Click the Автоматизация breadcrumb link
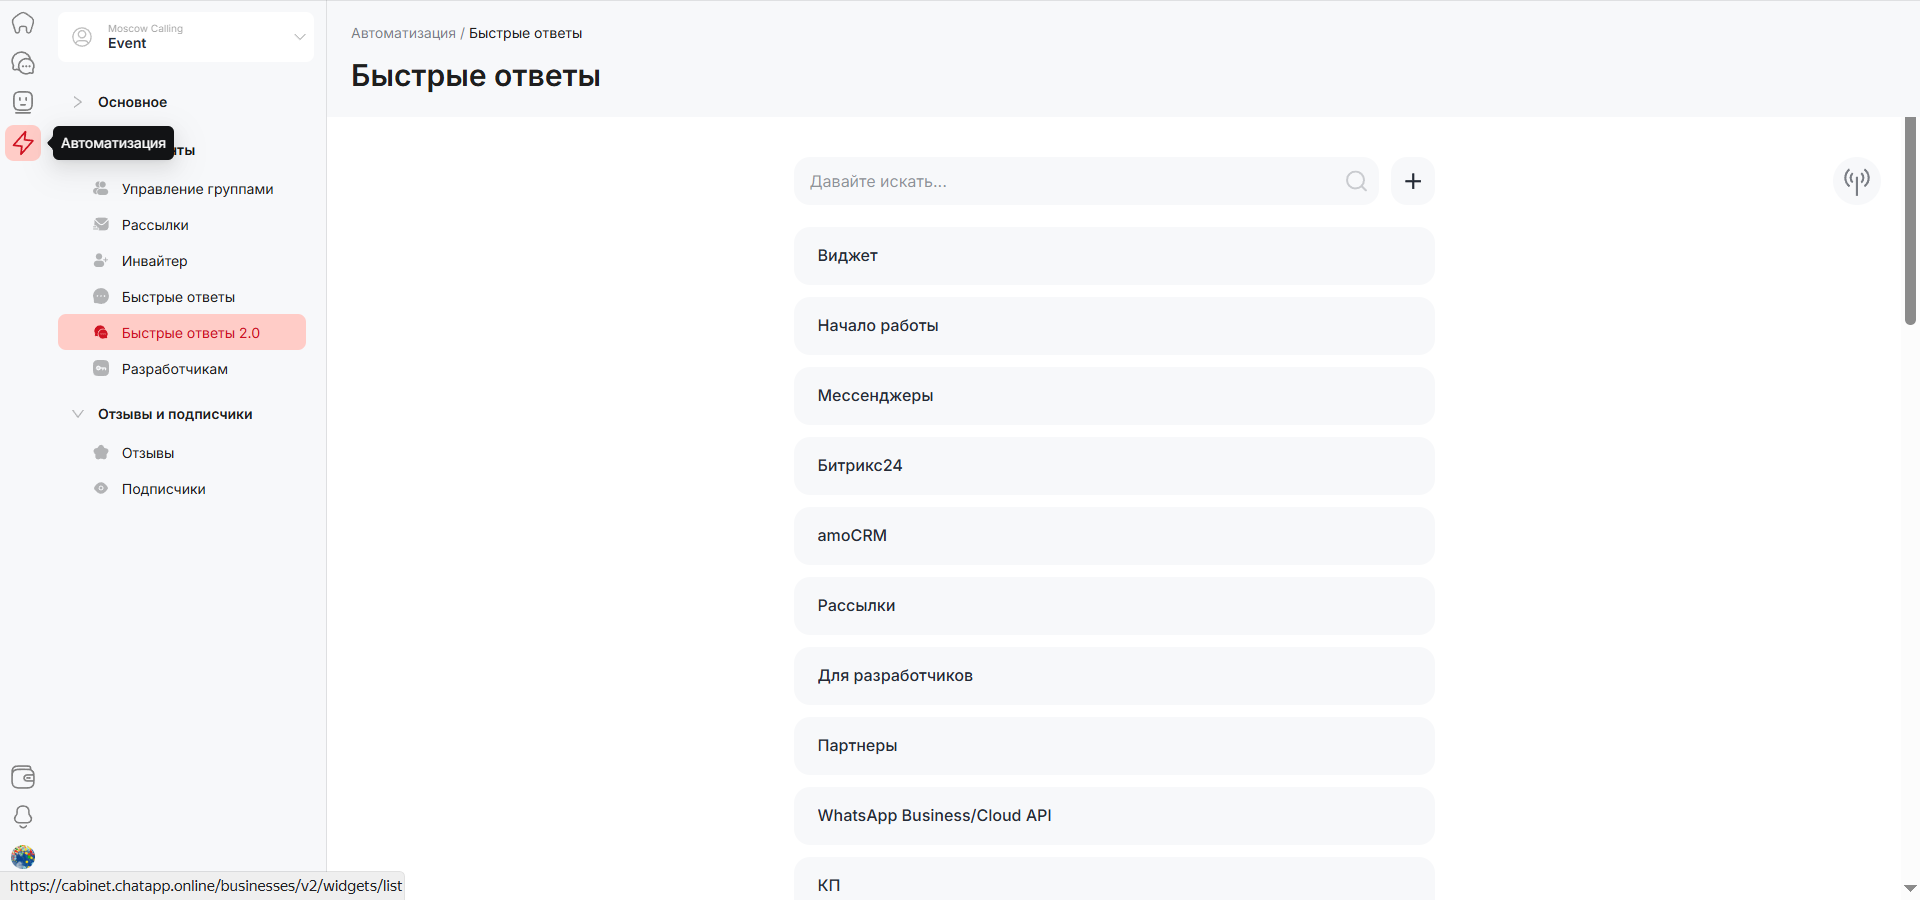Screen dimensions: 1920x900 tap(403, 33)
